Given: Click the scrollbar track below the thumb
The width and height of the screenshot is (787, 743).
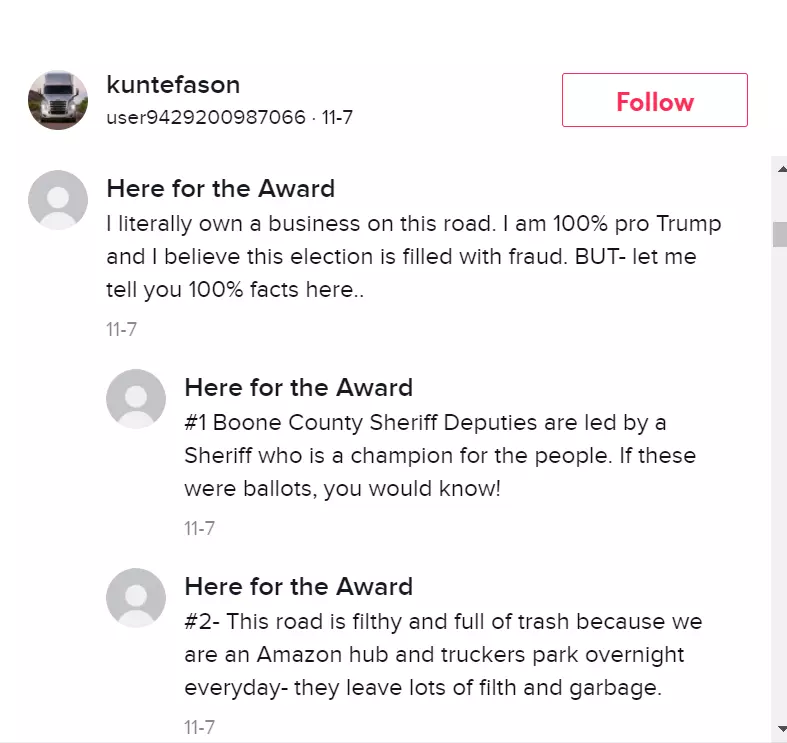Looking at the screenshot, I should (779, 482).
